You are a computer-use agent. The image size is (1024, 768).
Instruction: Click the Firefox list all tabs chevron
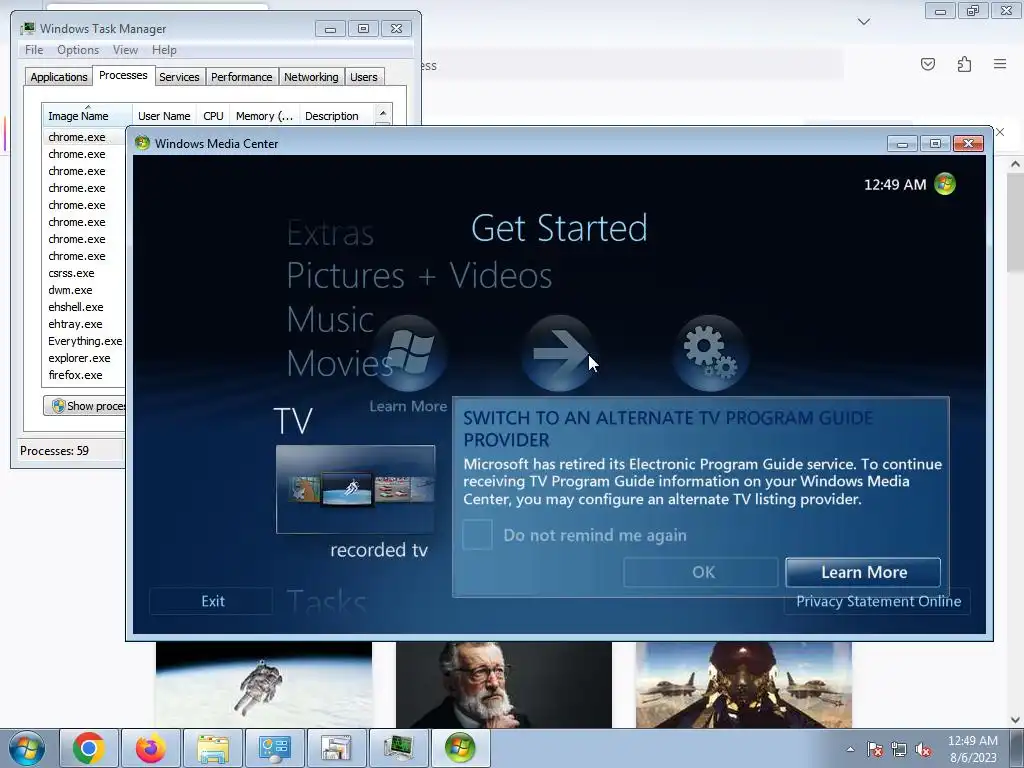coord(864,22)
